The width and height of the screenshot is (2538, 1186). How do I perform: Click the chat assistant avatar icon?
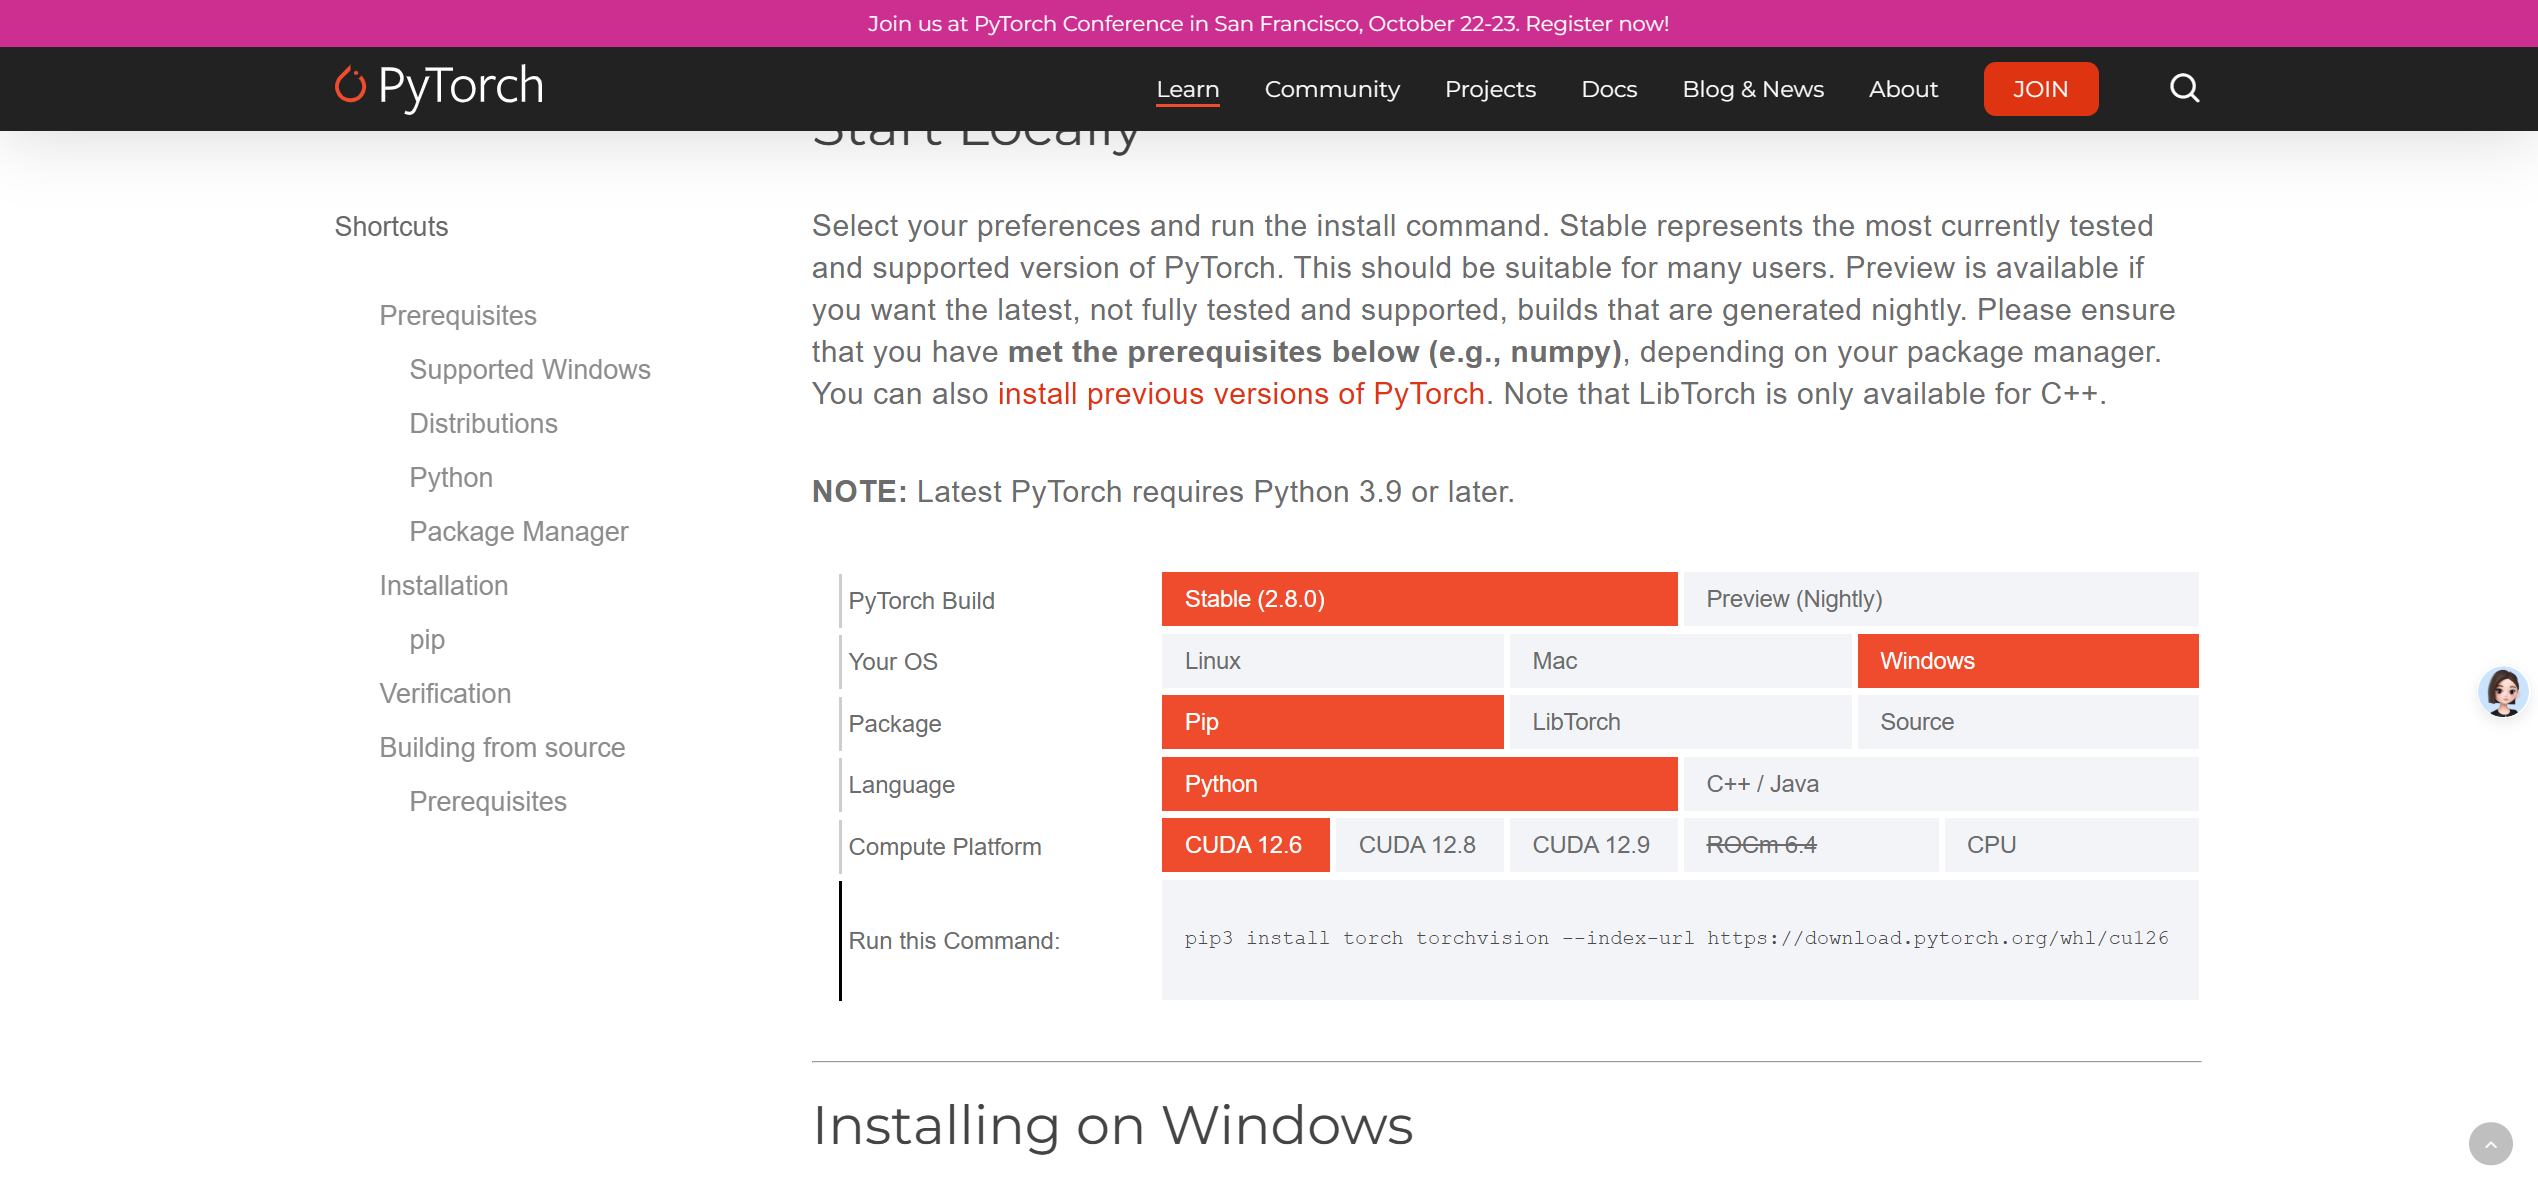(2503, 691)
